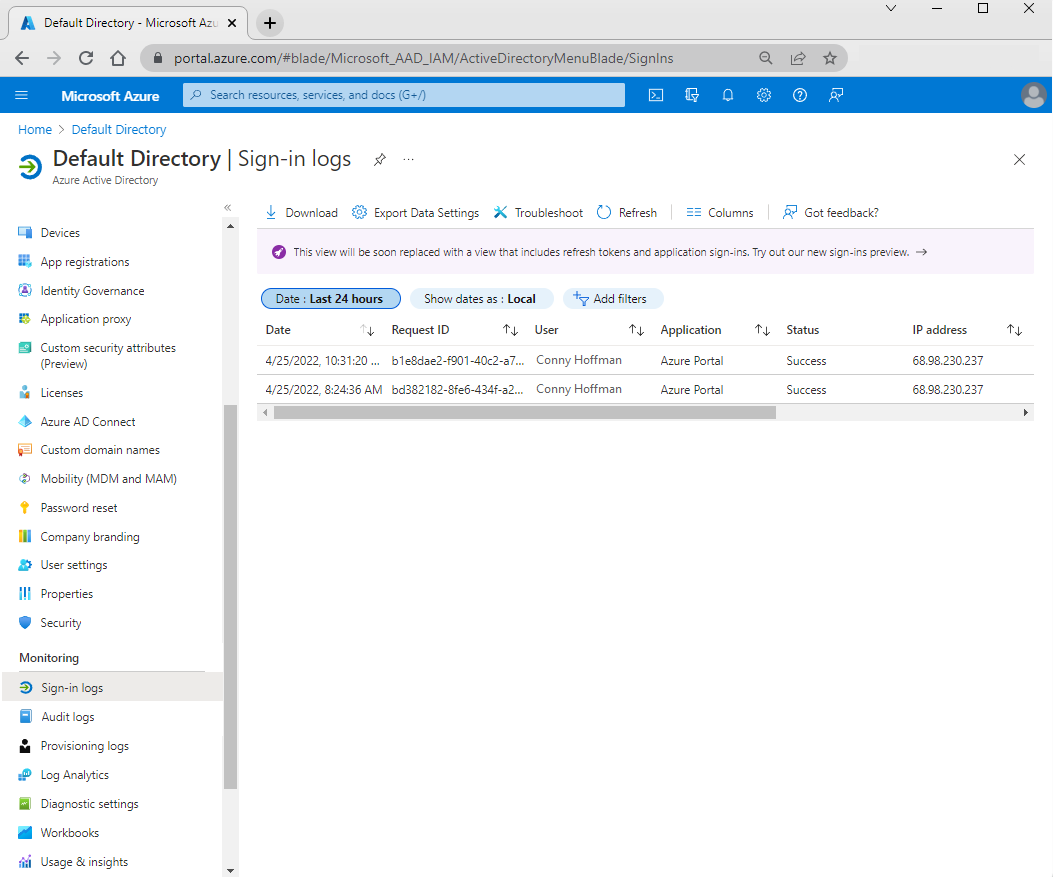Focus the Azure search resources field
The width and height of the screenshot is (1053, 877).
coord(404,95)
